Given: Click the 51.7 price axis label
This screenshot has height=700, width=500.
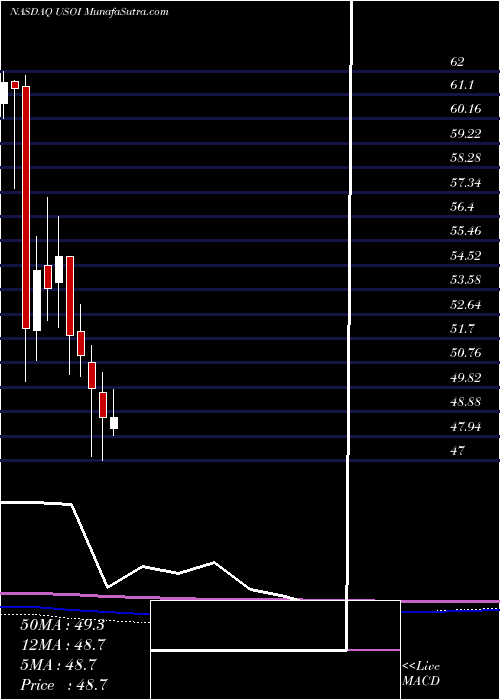Looking at the screenshot, I should [461, 329].
